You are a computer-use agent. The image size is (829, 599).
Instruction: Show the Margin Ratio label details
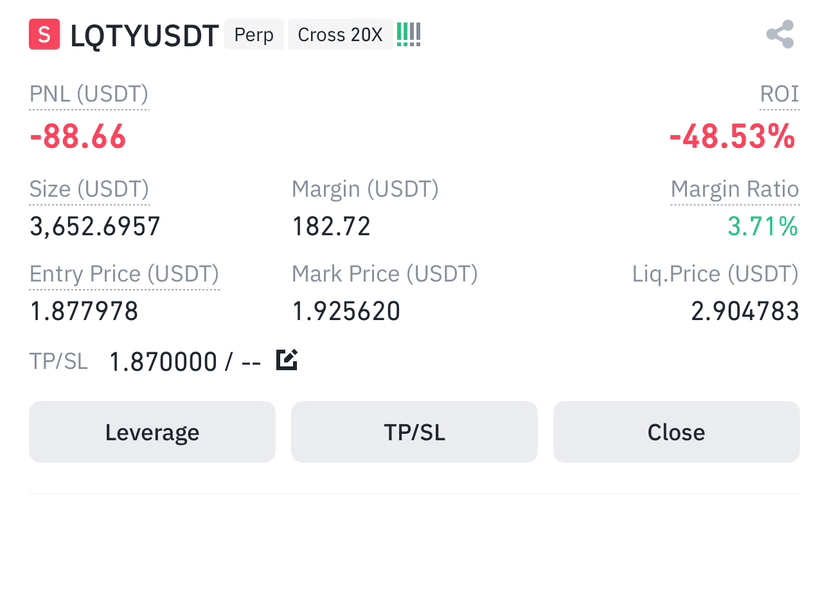coord(735,189)
